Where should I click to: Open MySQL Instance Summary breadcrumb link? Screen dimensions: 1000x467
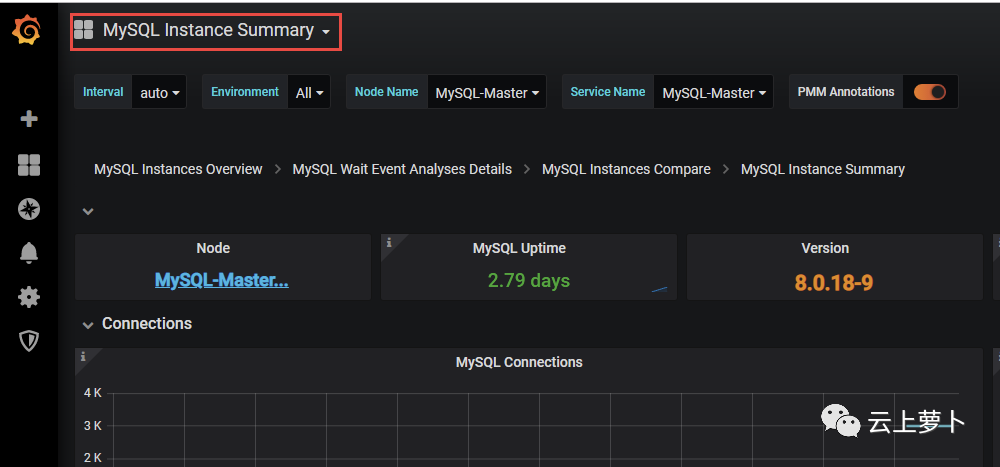tap(823, 169)
